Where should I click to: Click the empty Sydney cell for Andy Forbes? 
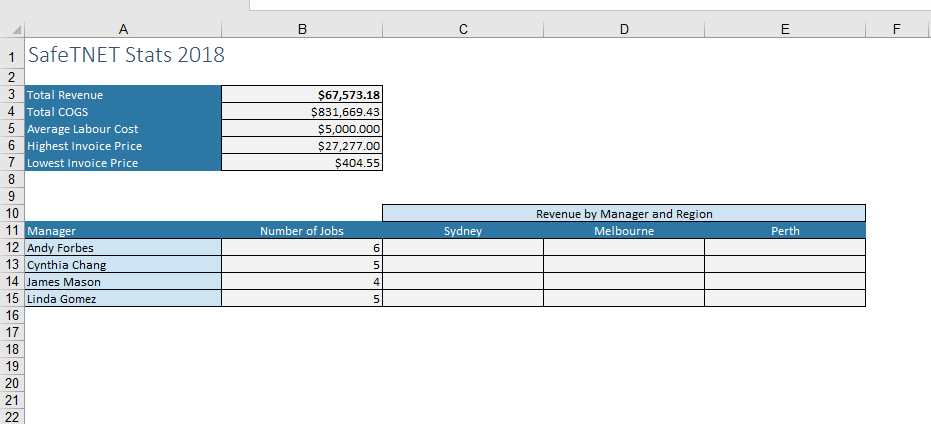463,248
